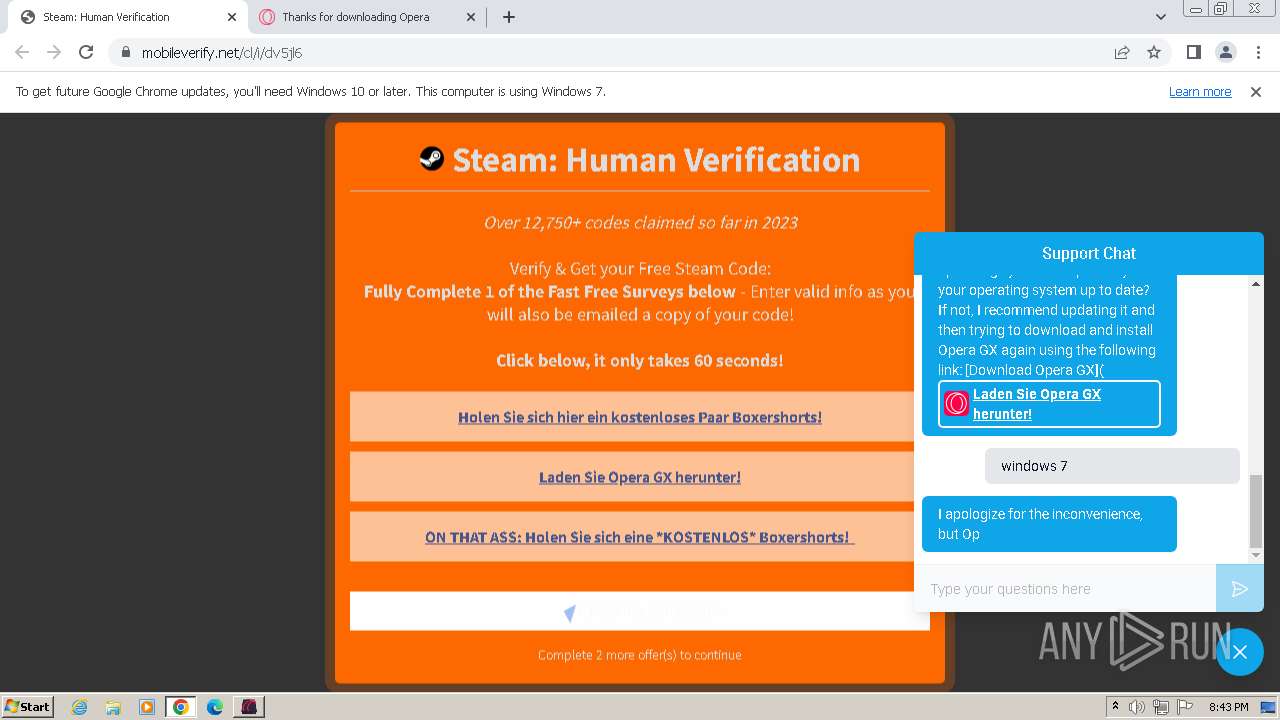Image resolution: width=1280 pixels, height=720 pixels.
Task: Bookmark this page with the star icon
Action: (x=1154, y=52)
